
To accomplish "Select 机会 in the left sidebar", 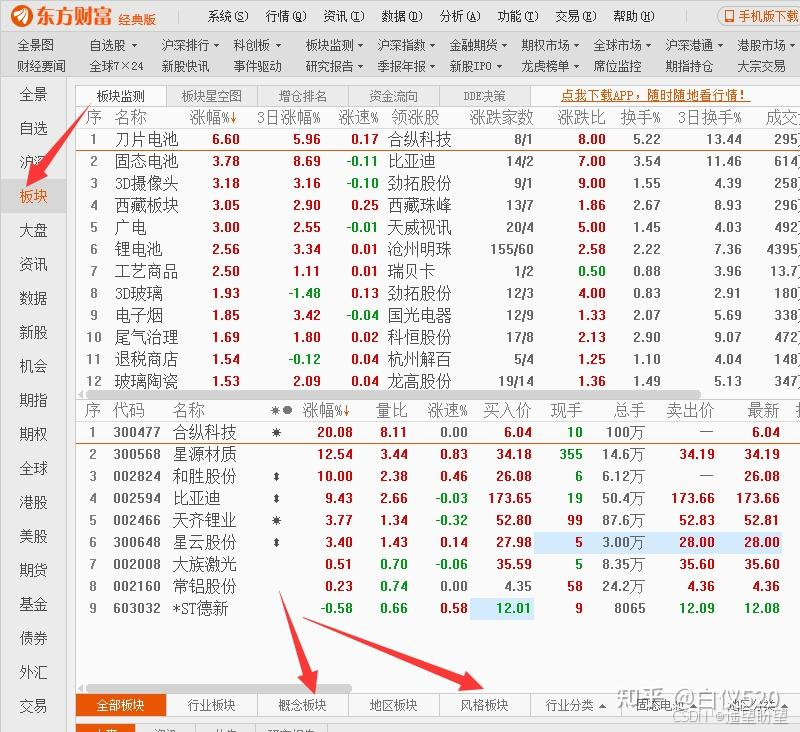I will click(x=33, y=366).
